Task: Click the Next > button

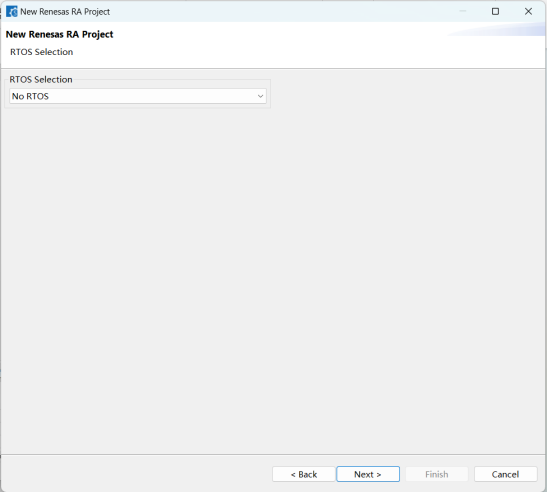Action: coord(368,474)
